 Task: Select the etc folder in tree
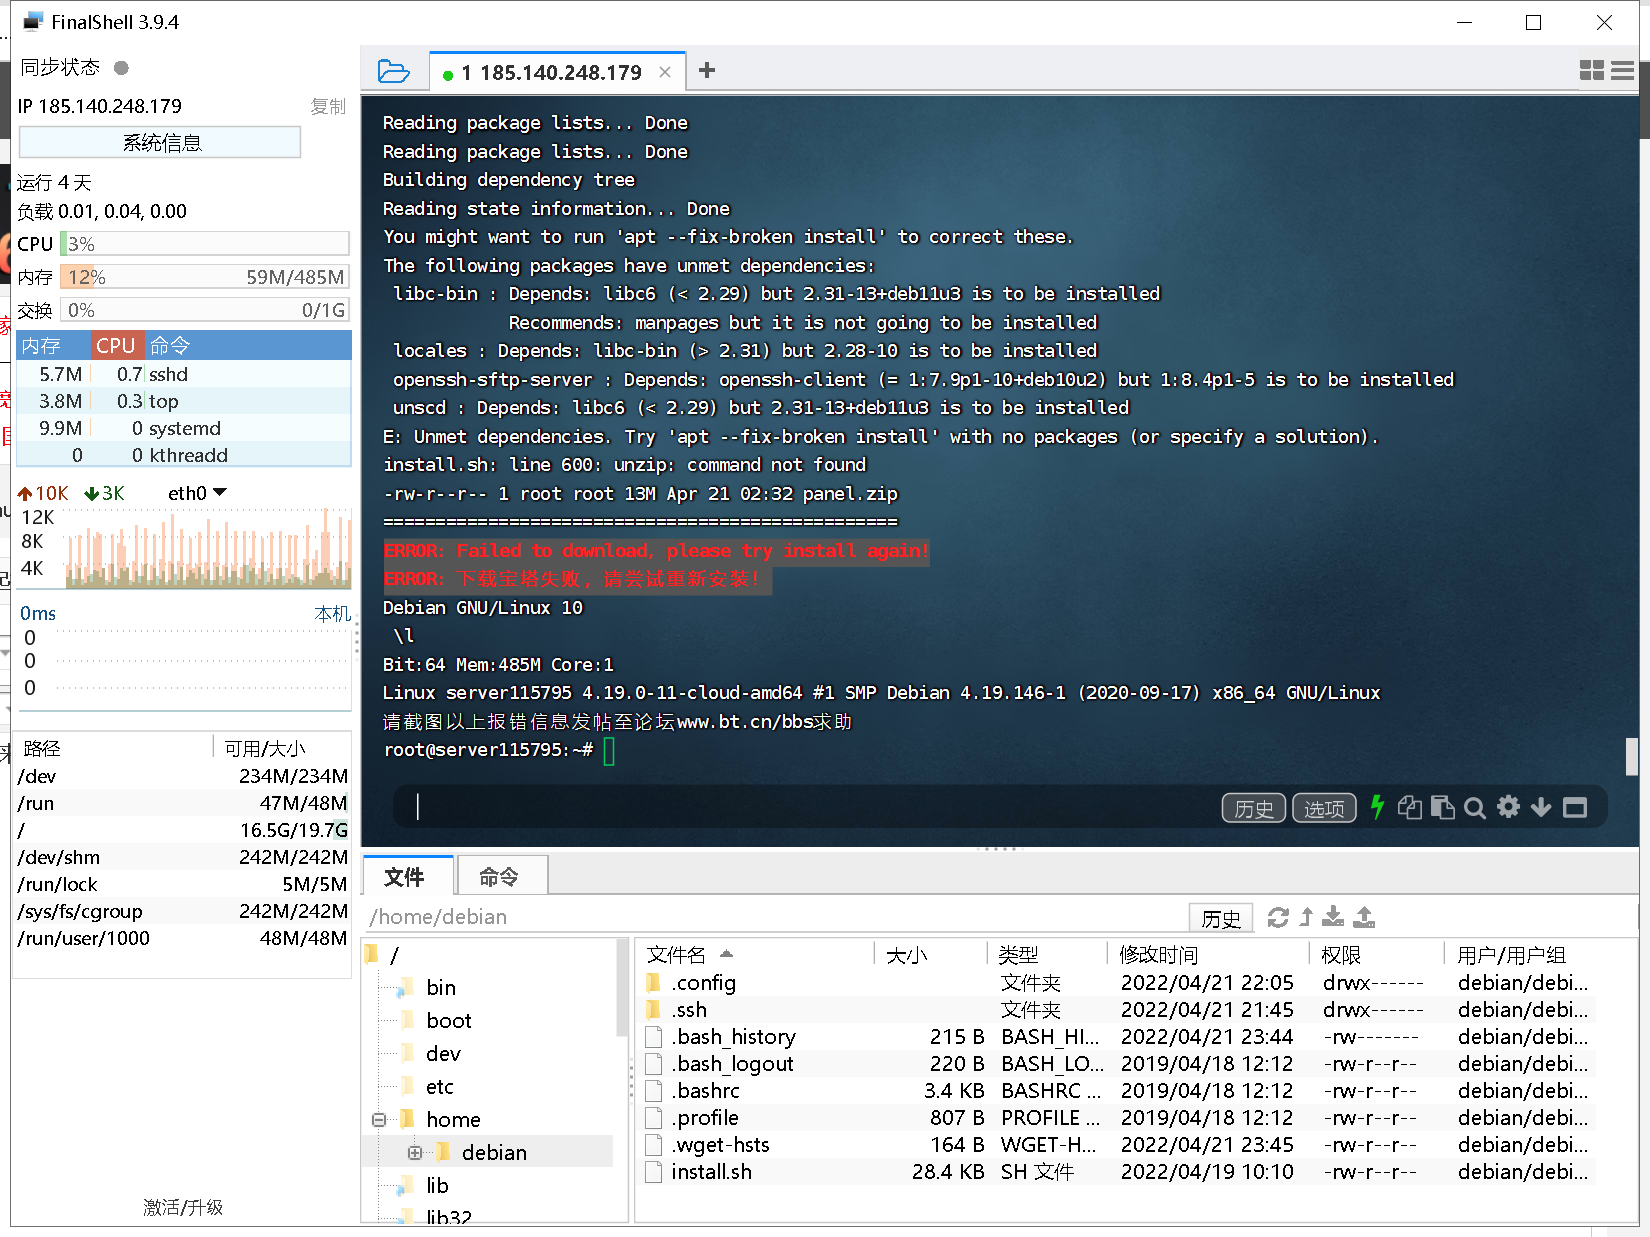click(439, 1087)
